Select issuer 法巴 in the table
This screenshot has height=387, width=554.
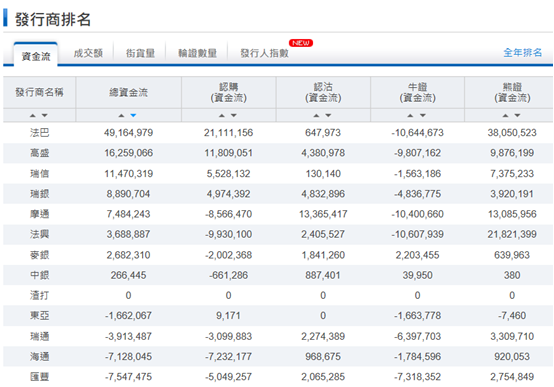pyautogui.click(x=40, y=133)
